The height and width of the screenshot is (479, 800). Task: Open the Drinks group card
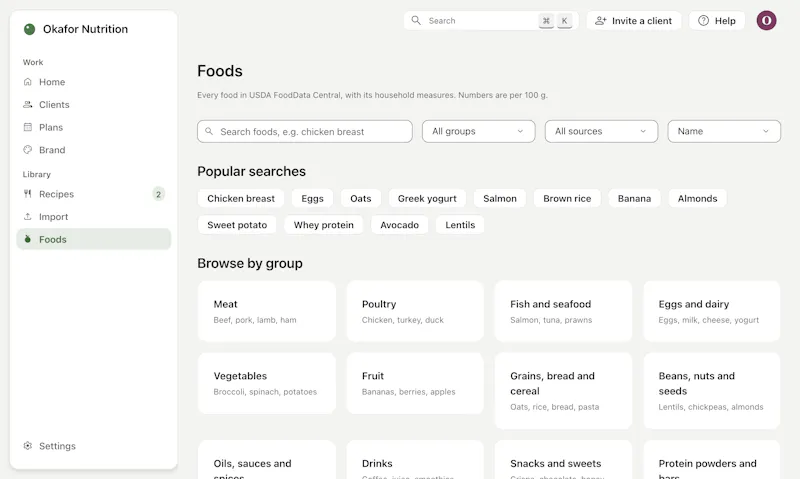(415, 460)
